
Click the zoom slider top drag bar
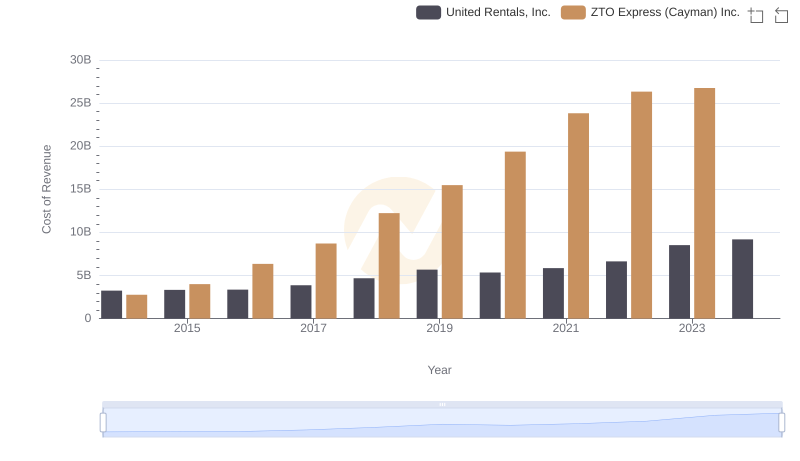(x=442, y=404)
